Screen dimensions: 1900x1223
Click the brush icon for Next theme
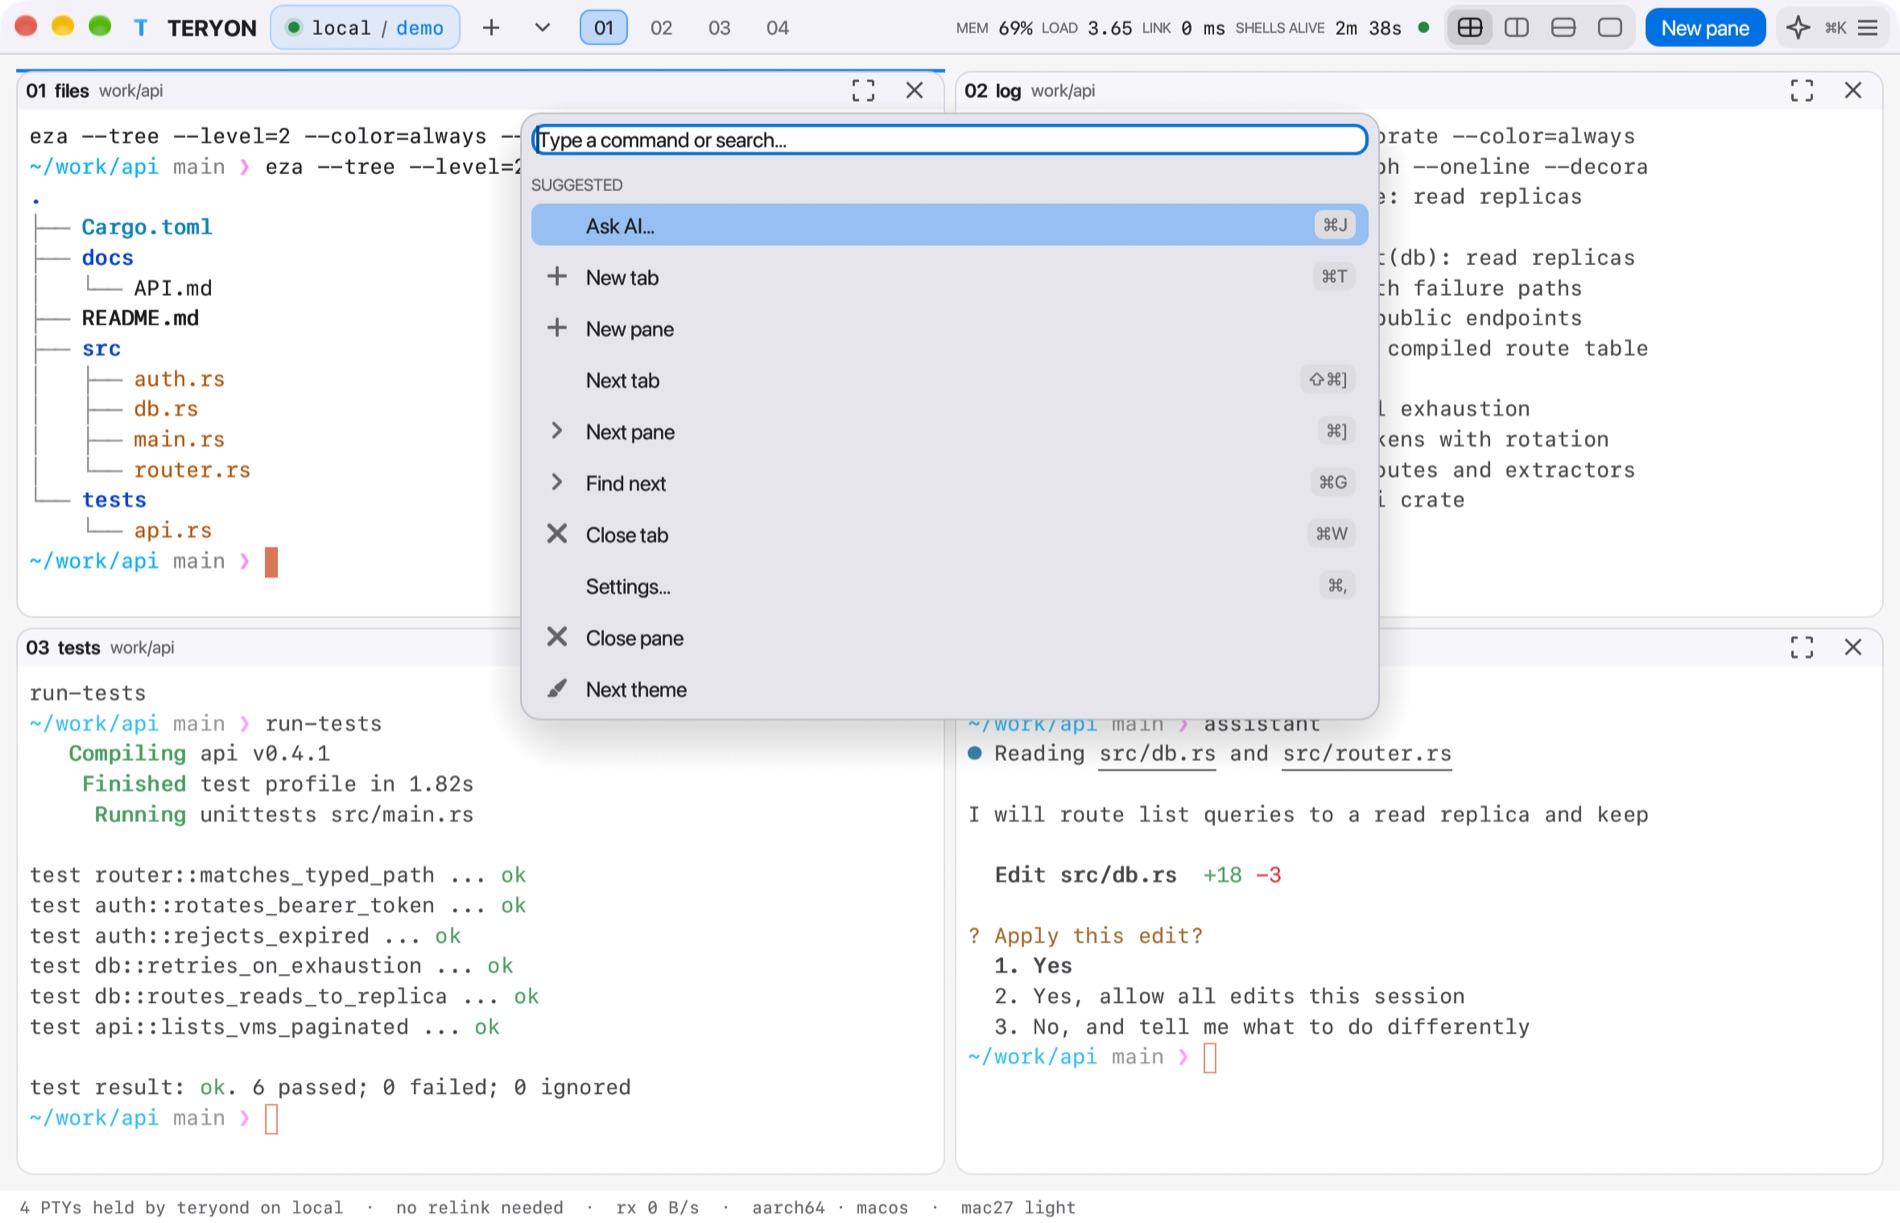[x=557, y=689]
